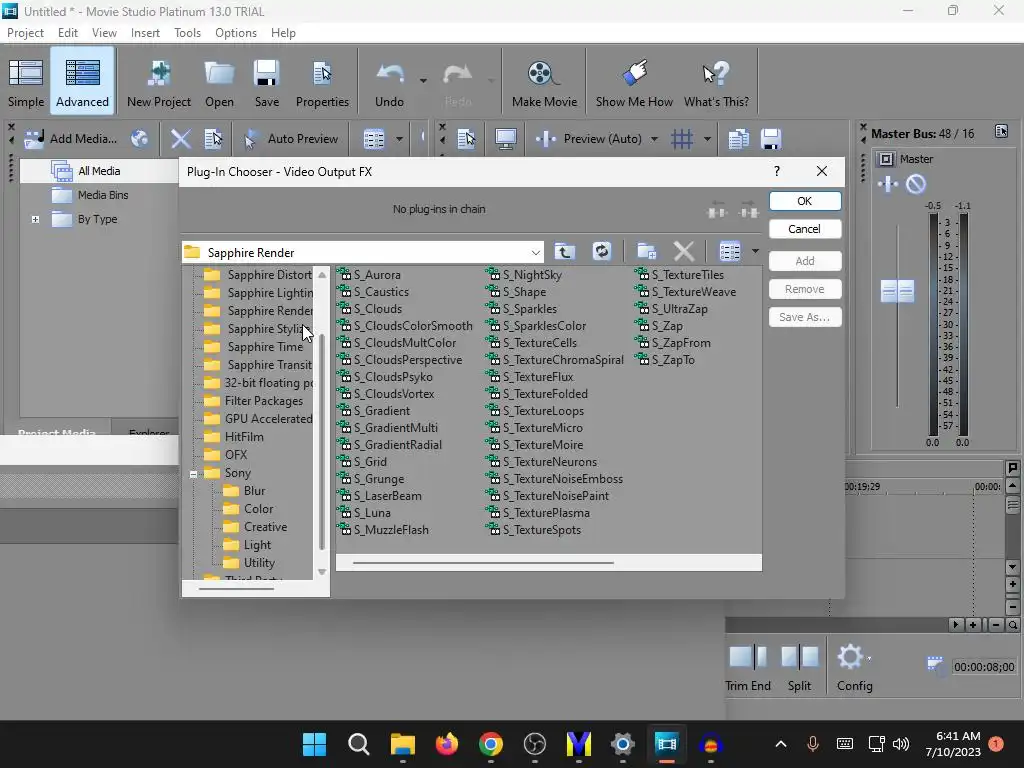Open the Insert menu
1024x768 pixels.
(145, 33)
